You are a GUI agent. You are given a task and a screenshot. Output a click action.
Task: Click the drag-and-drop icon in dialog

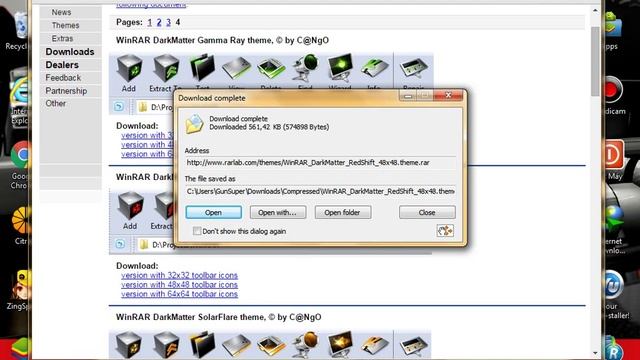tap(445, 231)
